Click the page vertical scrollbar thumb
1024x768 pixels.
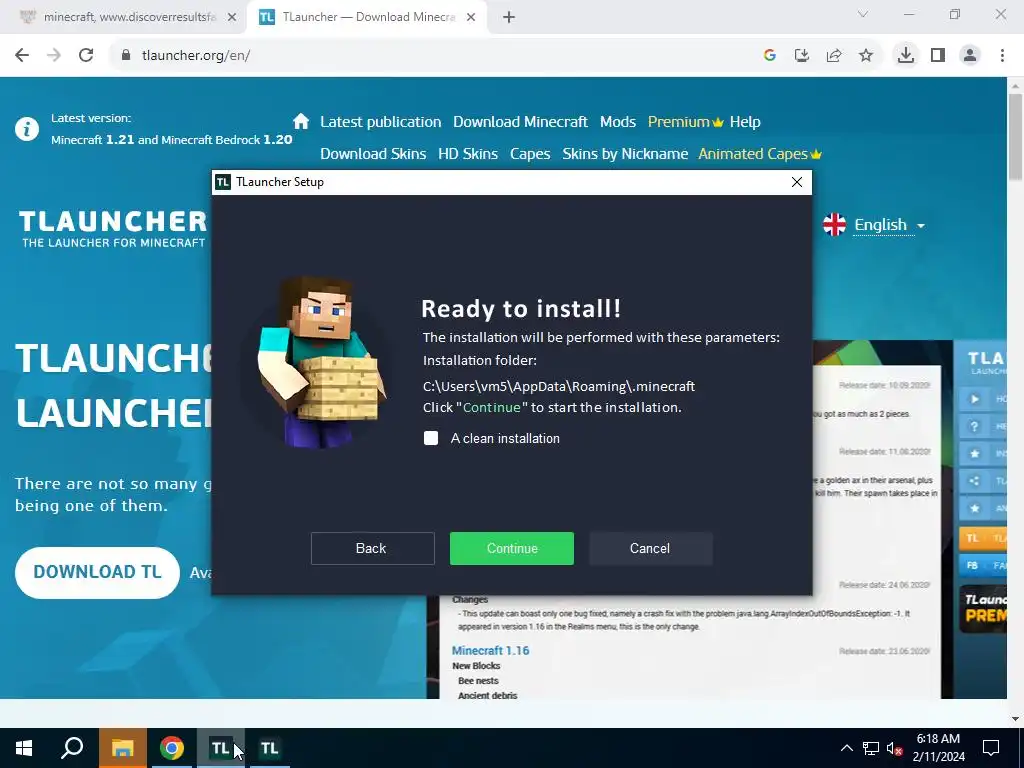pos(1015,136)
